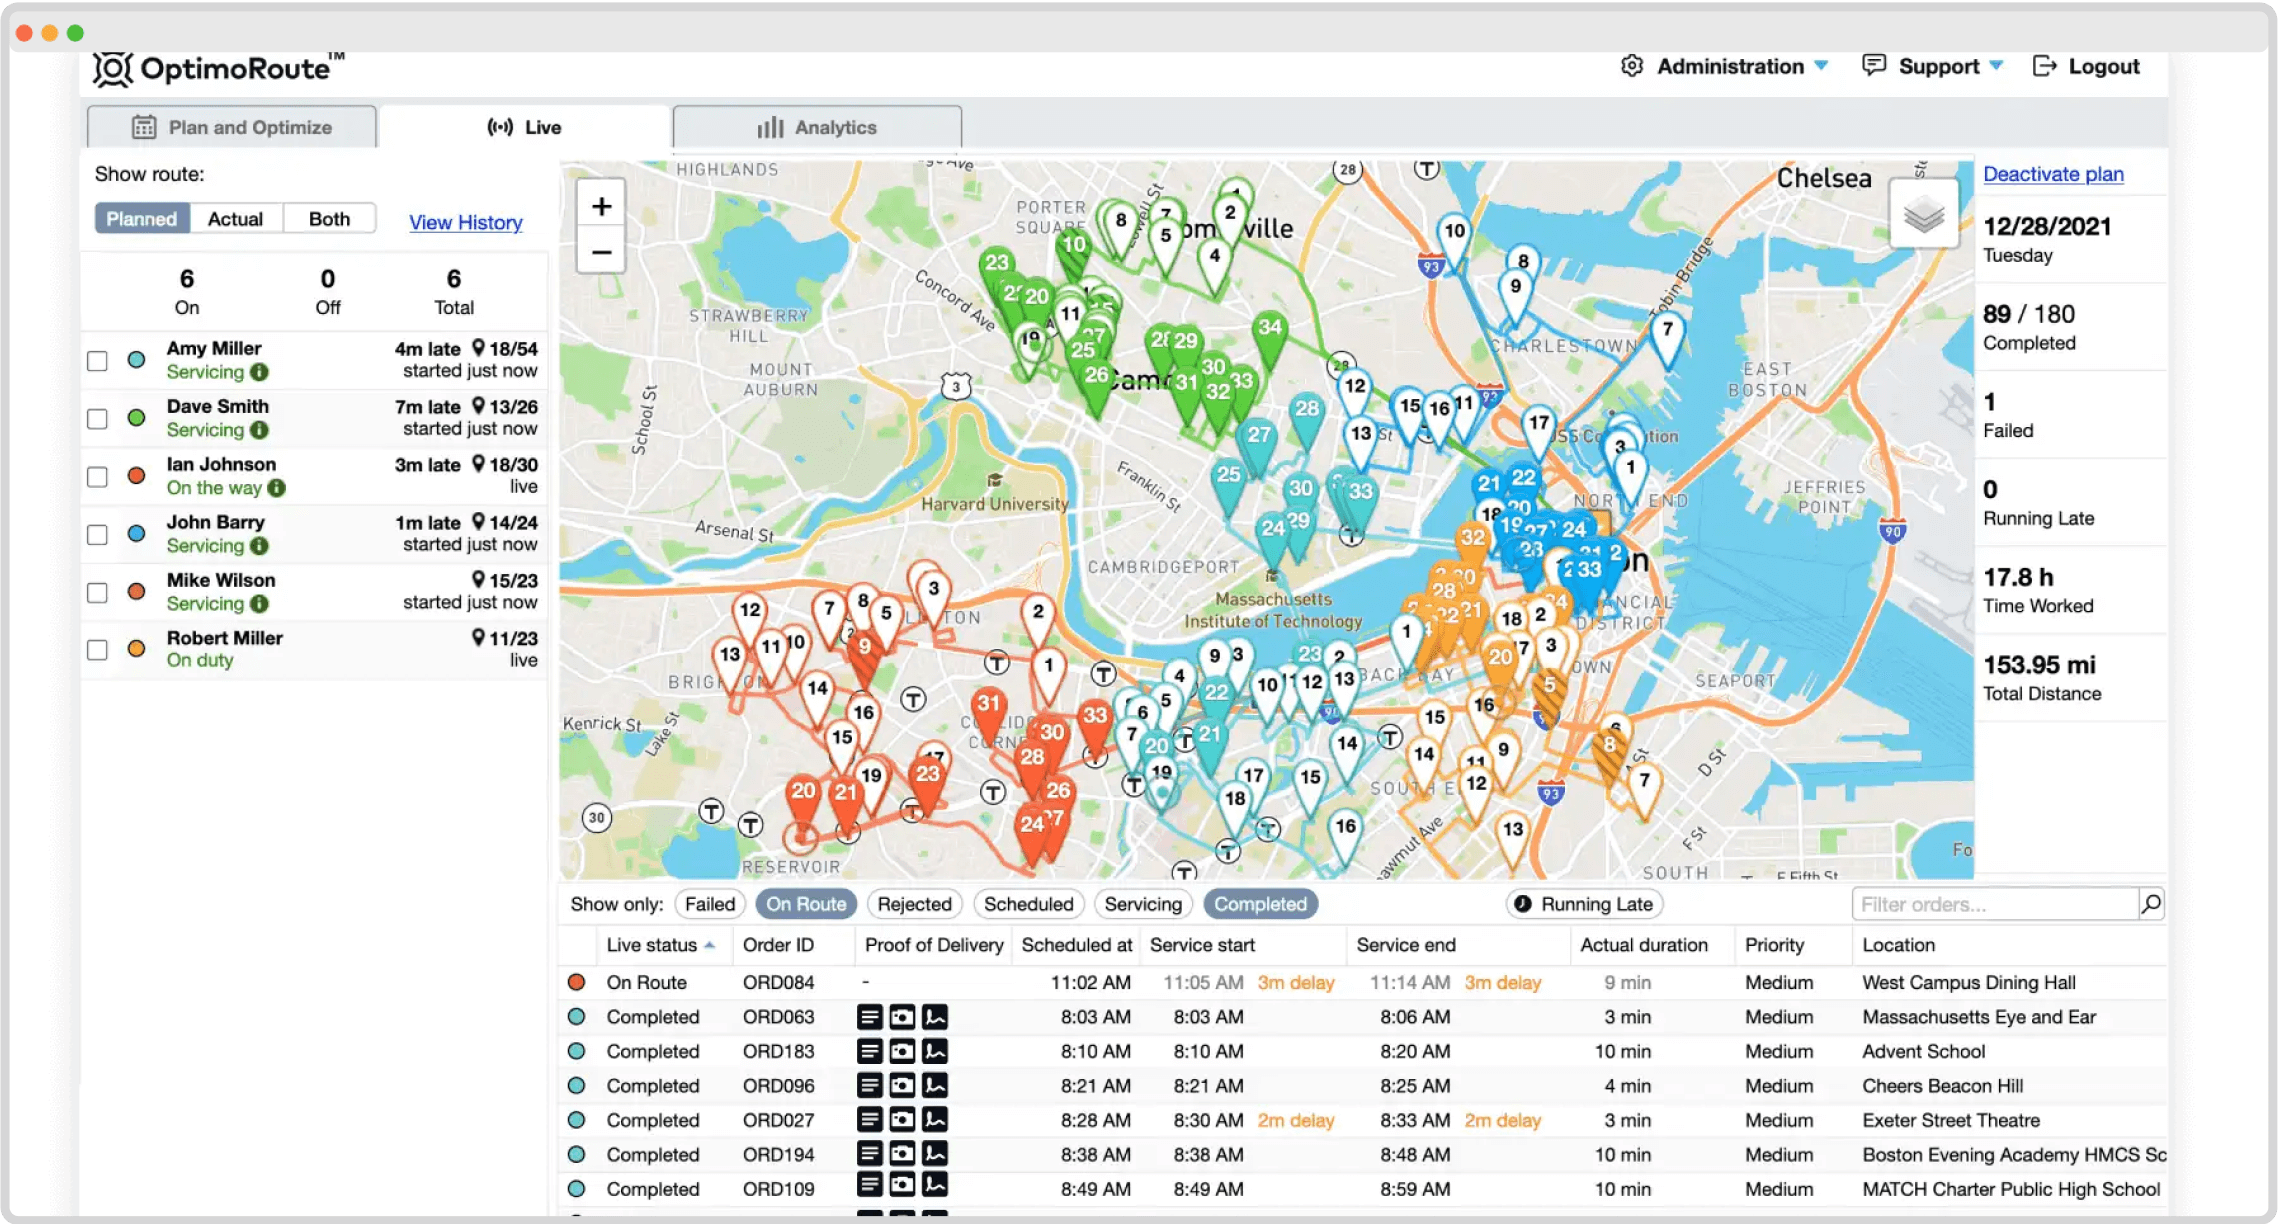Select the ORD084 On Route row
Viewport: 2278px width, 1224px height.
[x=1363, y=982]
